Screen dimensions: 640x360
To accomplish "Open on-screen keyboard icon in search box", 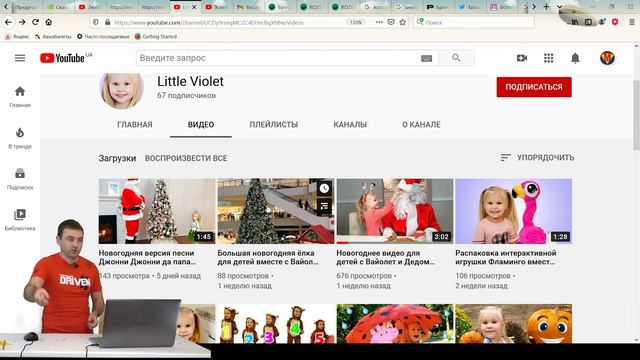I will tap(427, 58).
